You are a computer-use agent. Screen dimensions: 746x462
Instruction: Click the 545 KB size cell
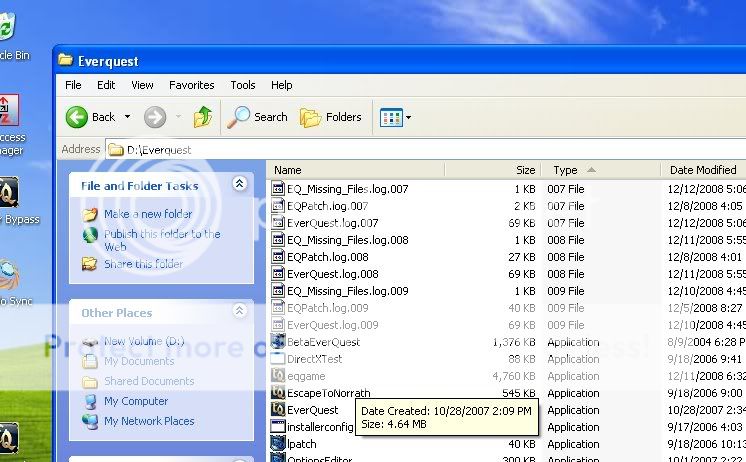click(x=519, y=393)
